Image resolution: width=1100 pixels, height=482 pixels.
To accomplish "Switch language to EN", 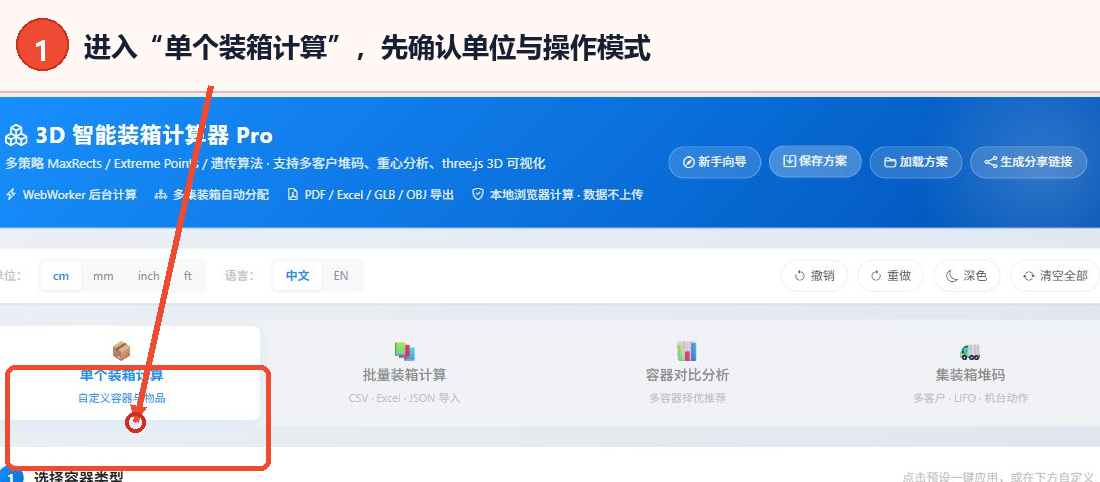I will tap(341, 276).
